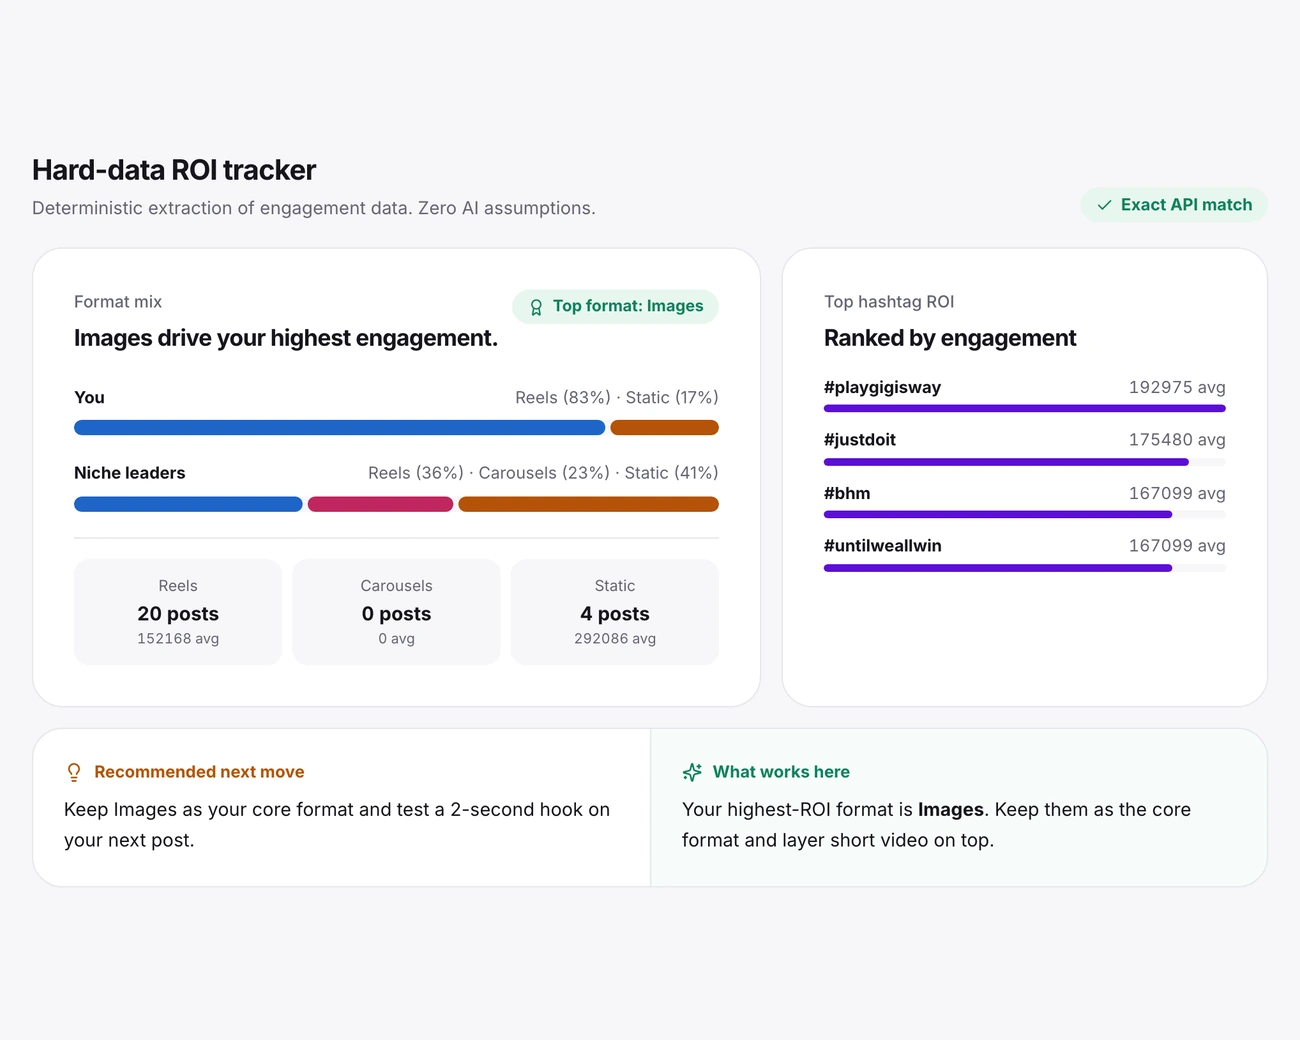Click the 152168 avg value under Reels
This screenshot has height=1040, width=1300.
[x=178, y=639]
